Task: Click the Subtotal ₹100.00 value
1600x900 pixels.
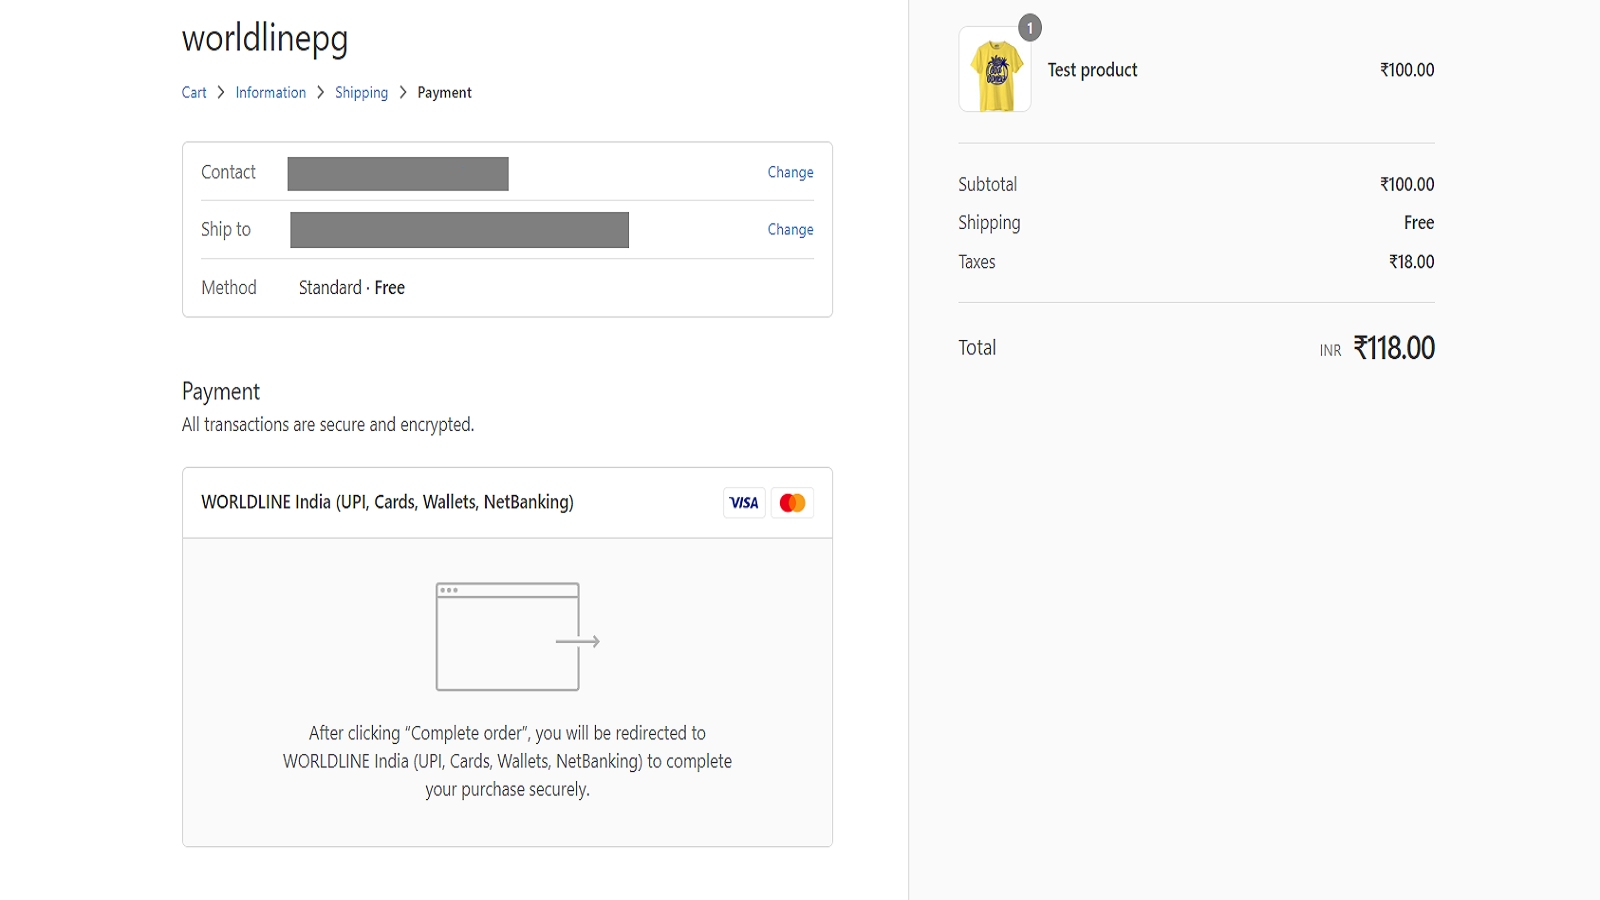Action: [1407, 185]
